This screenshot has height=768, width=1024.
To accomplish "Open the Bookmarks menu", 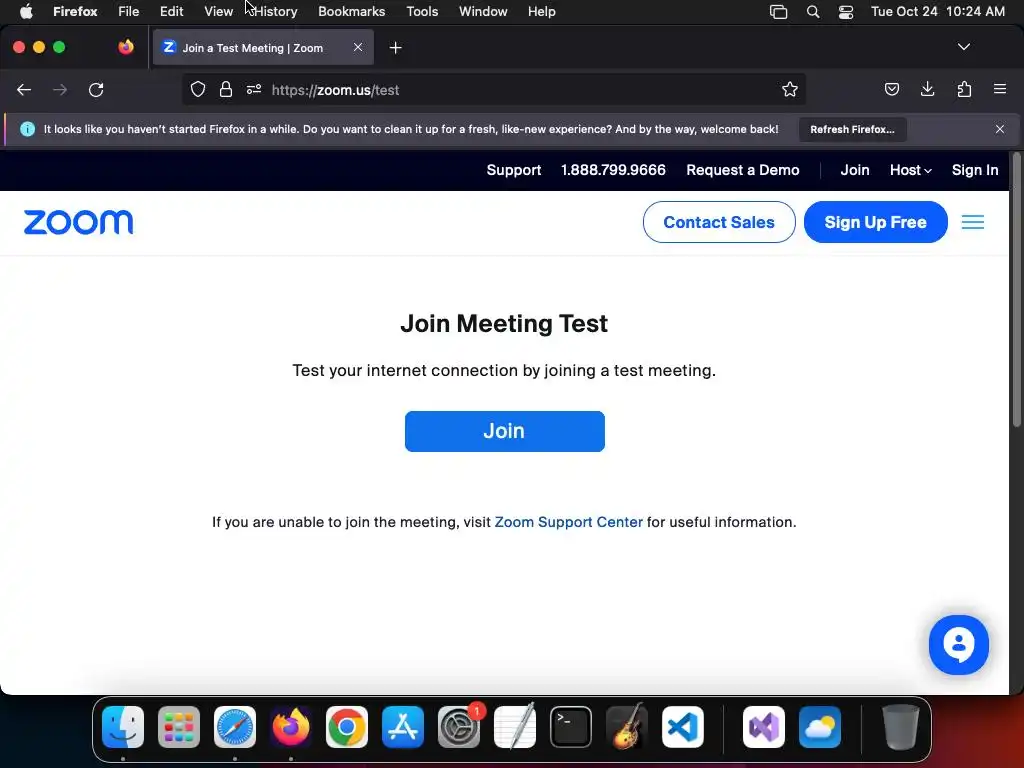I will [351, 12].
